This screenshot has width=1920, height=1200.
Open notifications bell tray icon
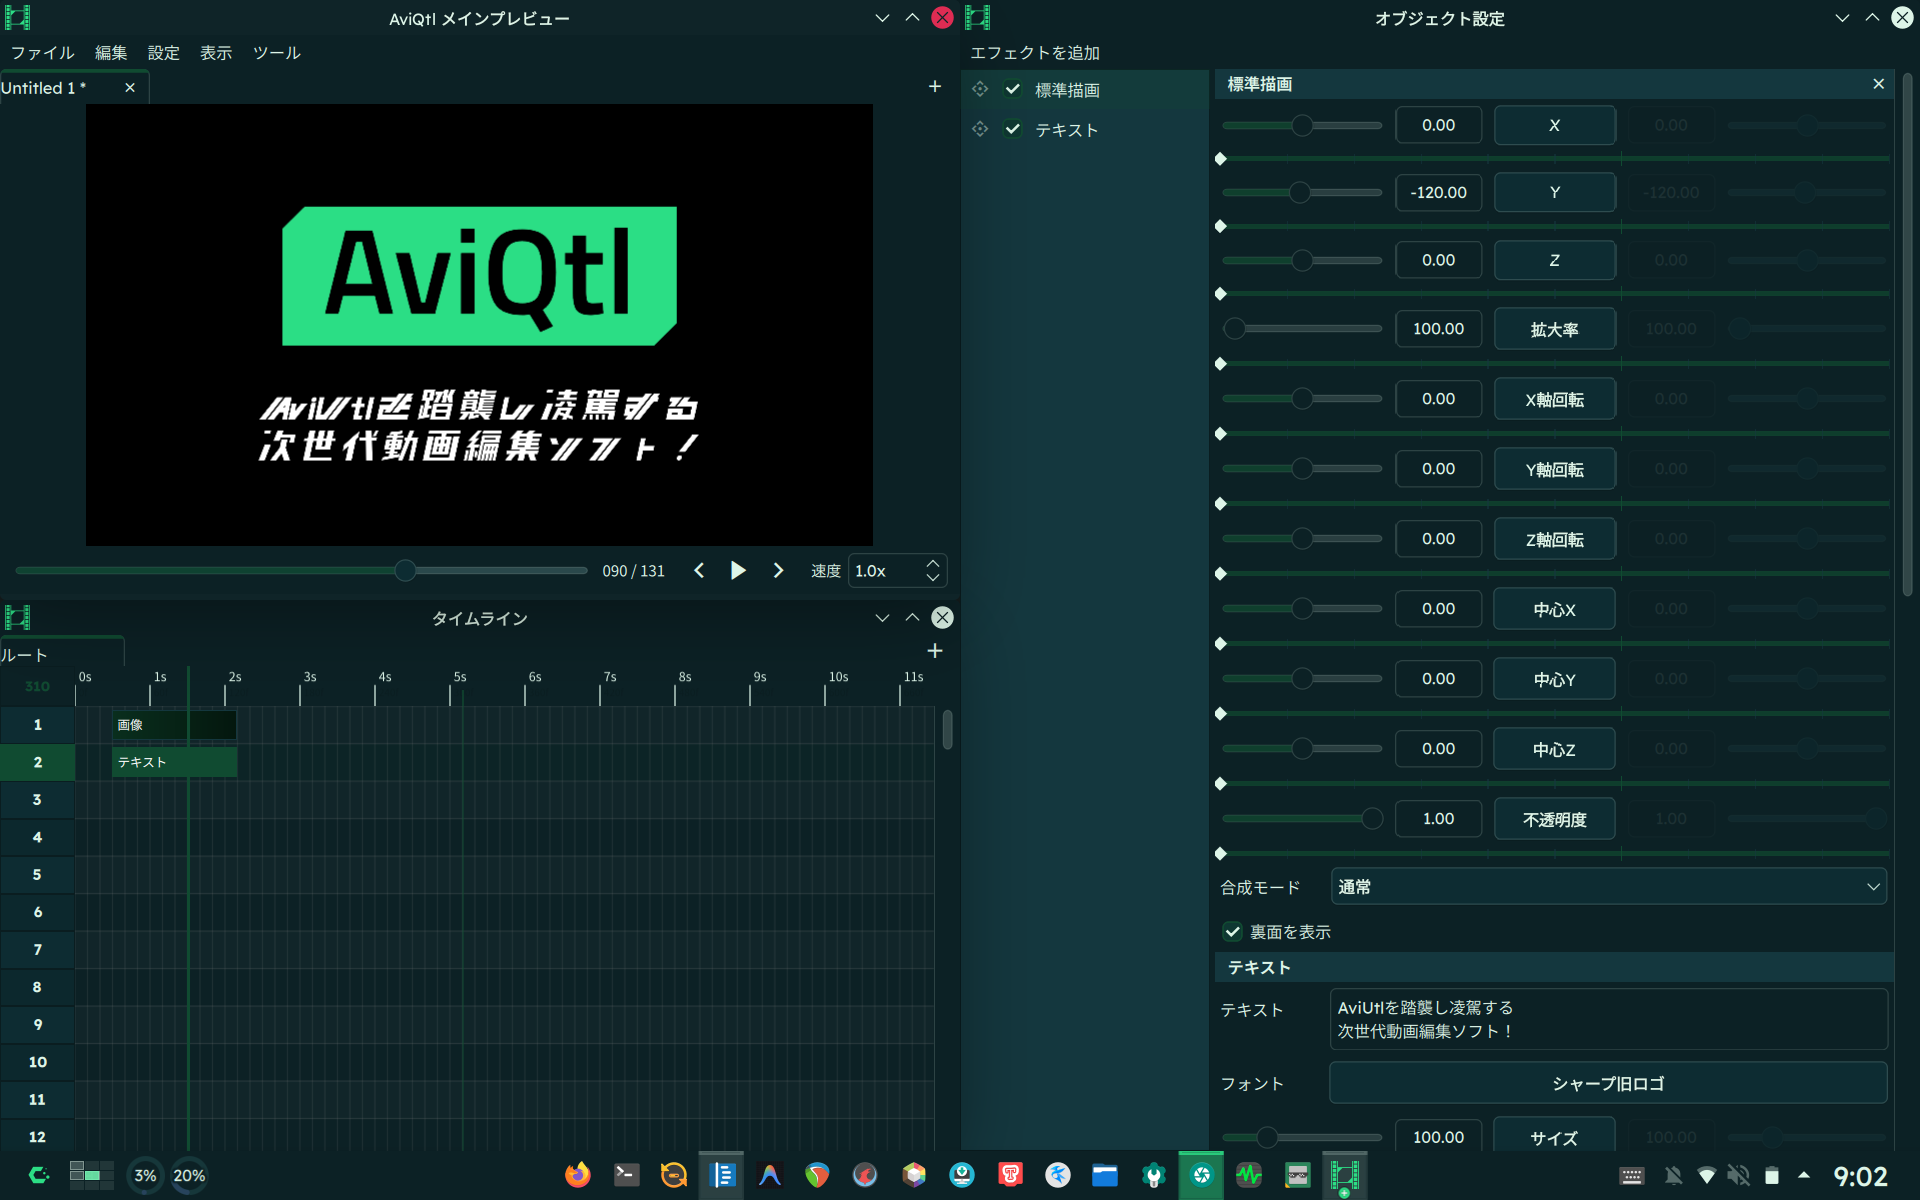click(x=1673, y=1176)
